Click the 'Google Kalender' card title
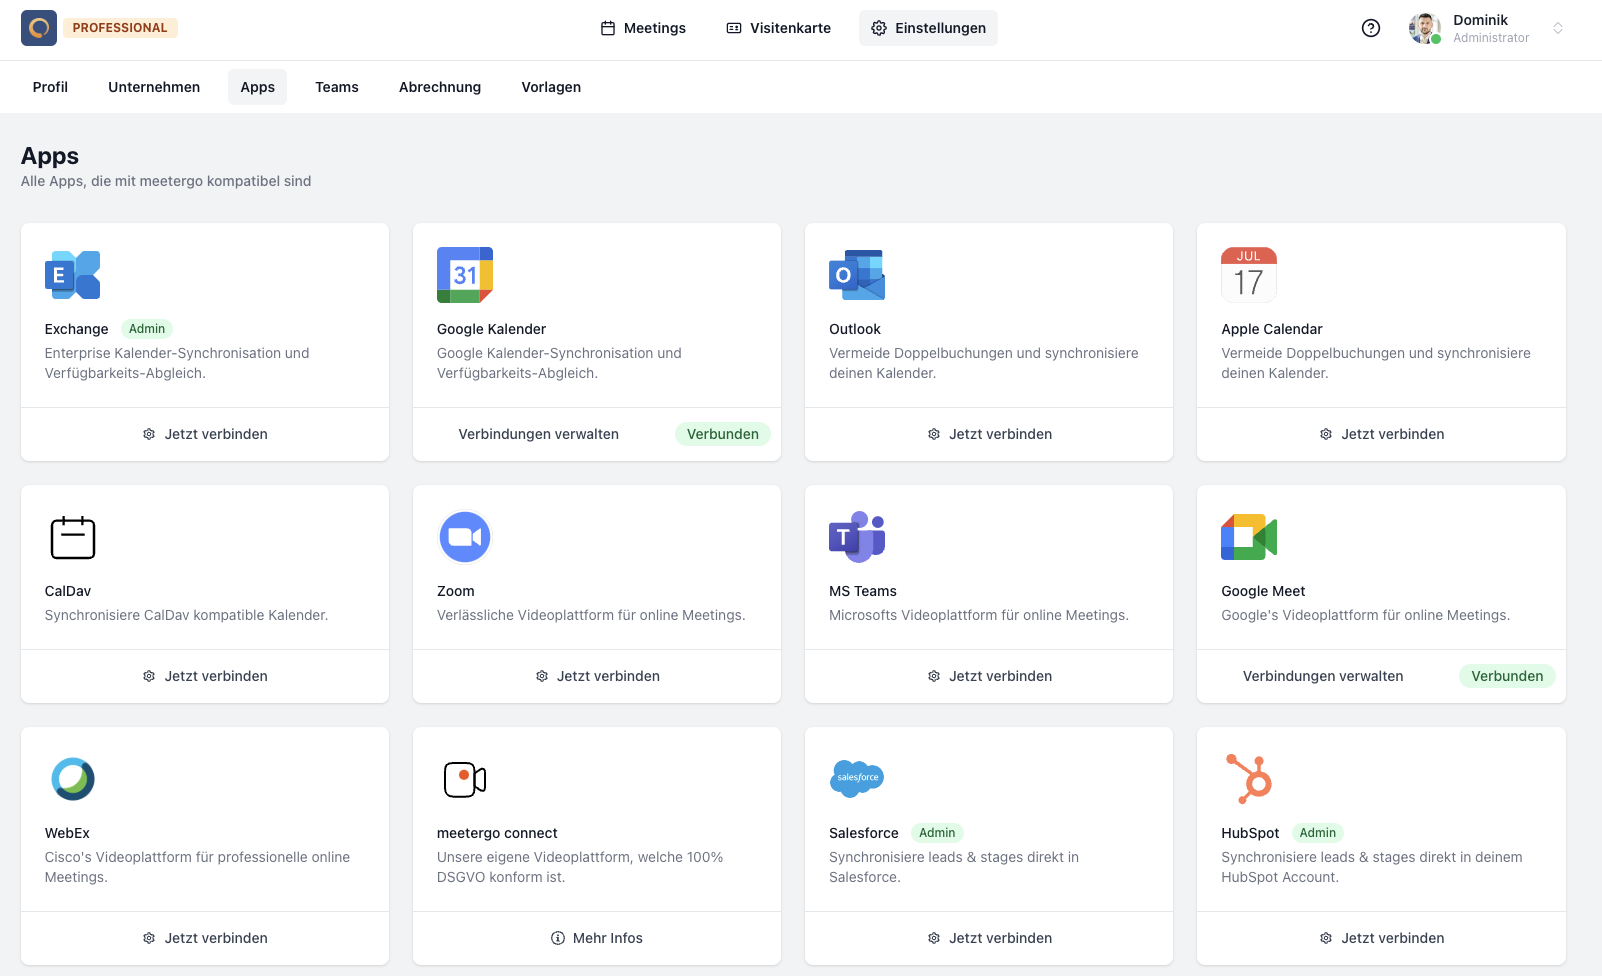 (x=491, y=329)
